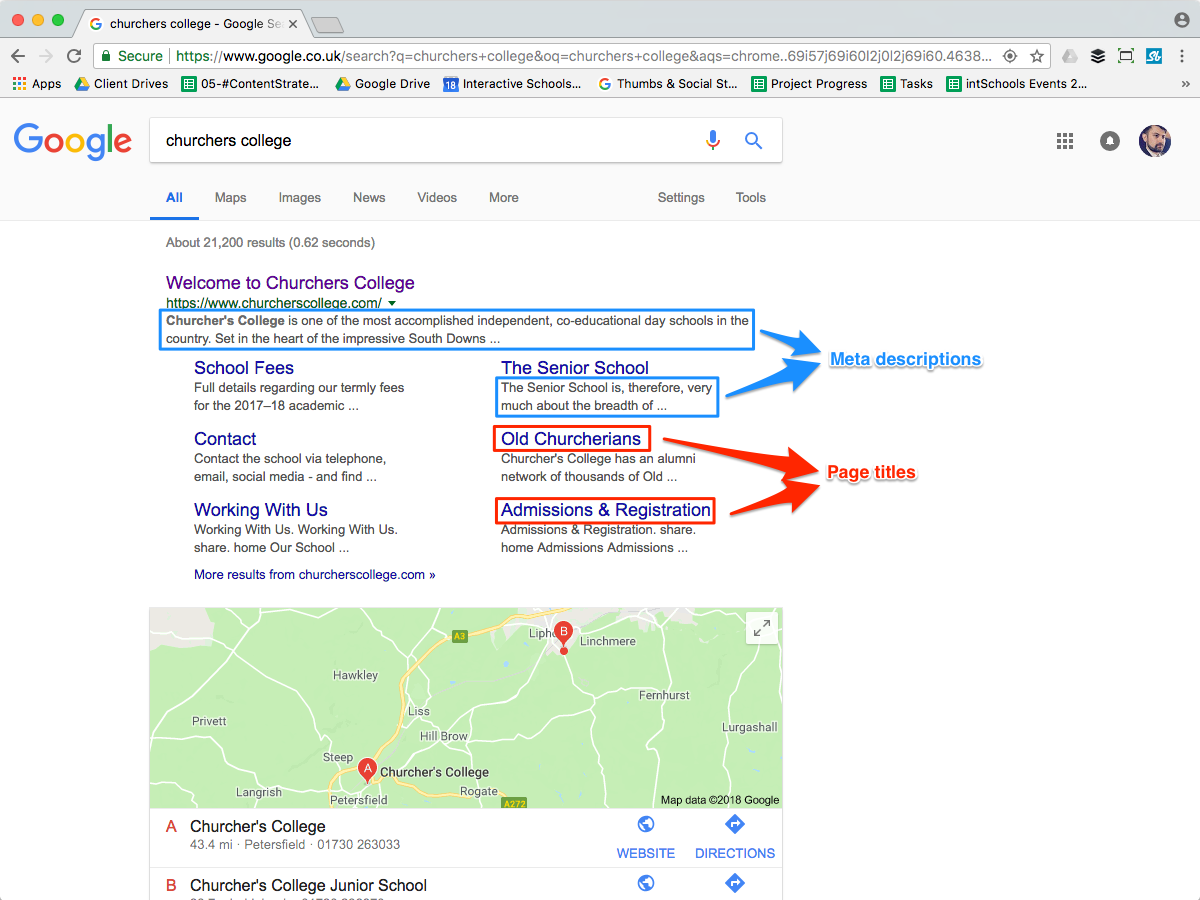Go back to the previous page
The image size is (1200, 900).
coord(18,56)
